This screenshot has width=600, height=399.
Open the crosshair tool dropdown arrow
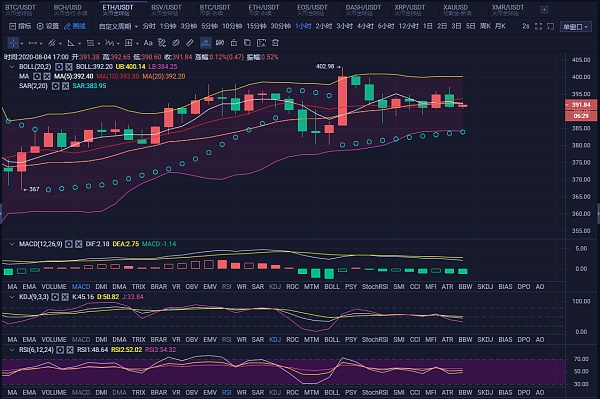coord(21,44)
